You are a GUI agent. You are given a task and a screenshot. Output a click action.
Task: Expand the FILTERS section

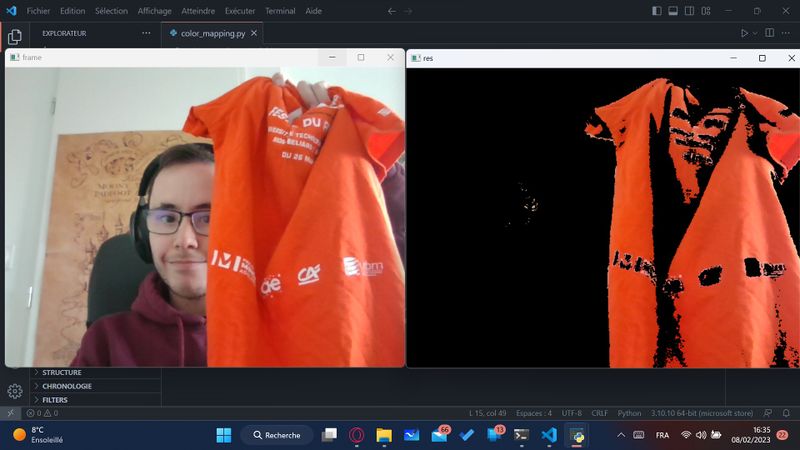click(x=55, y=400)
